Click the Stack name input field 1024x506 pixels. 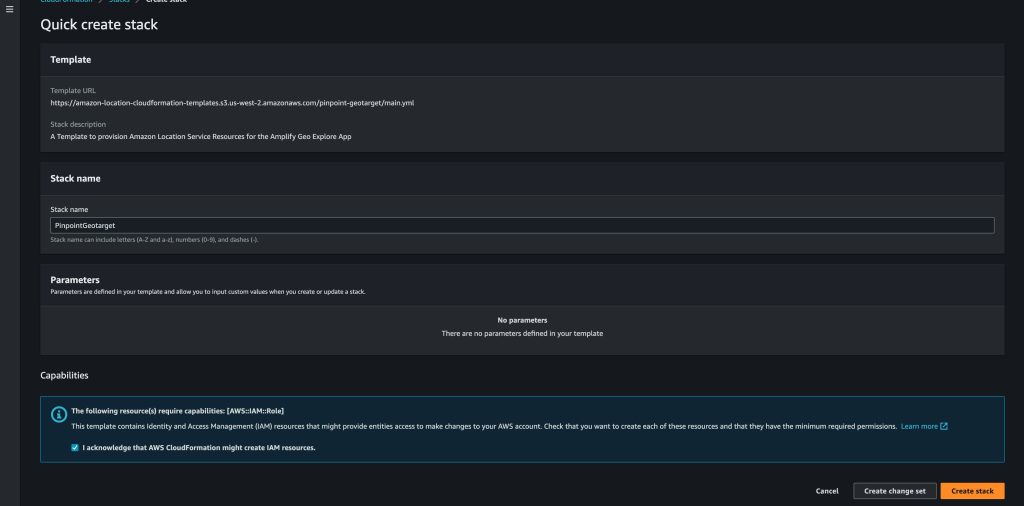pyautogui.click(x=522, y=225)
